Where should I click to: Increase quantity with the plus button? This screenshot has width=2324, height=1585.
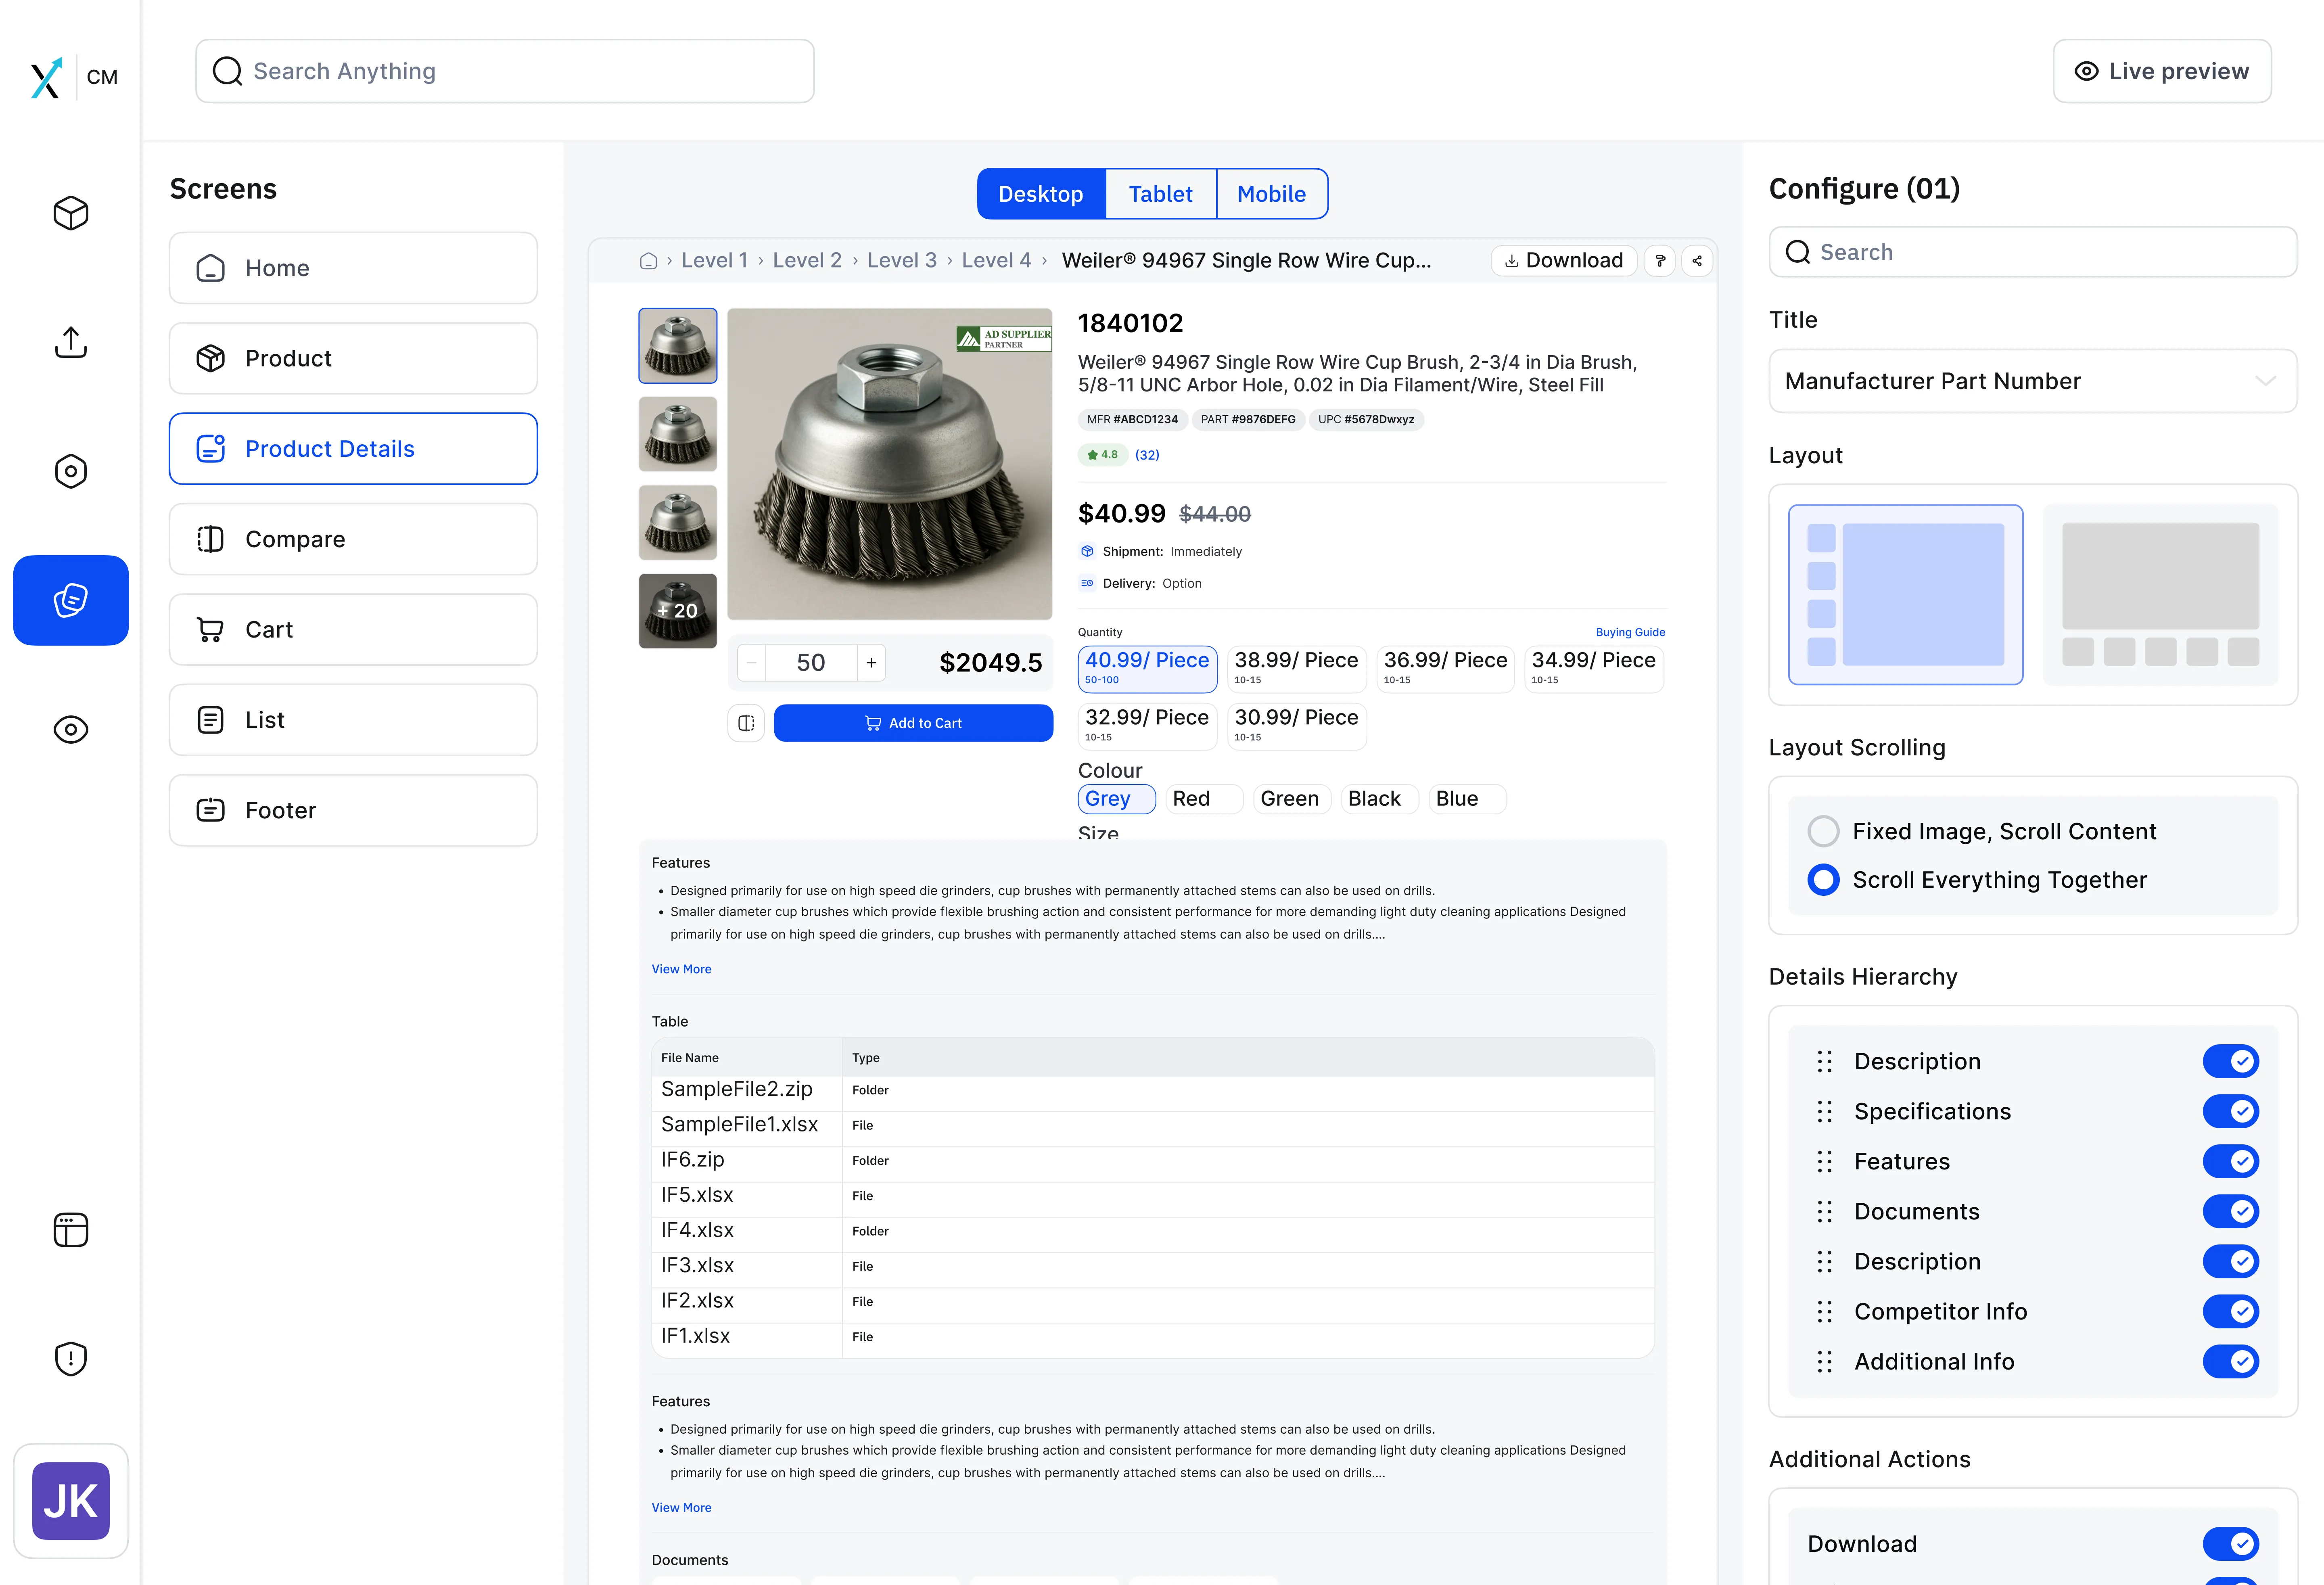[871, 663]
